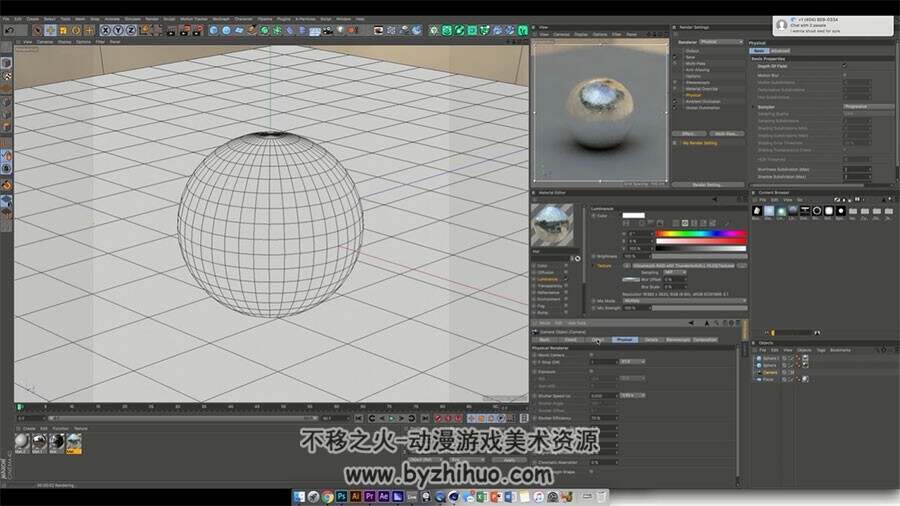Screen dimensions: 900x506
Task: Click Render to Picture Viewer icon
Action: pos(184,30)
